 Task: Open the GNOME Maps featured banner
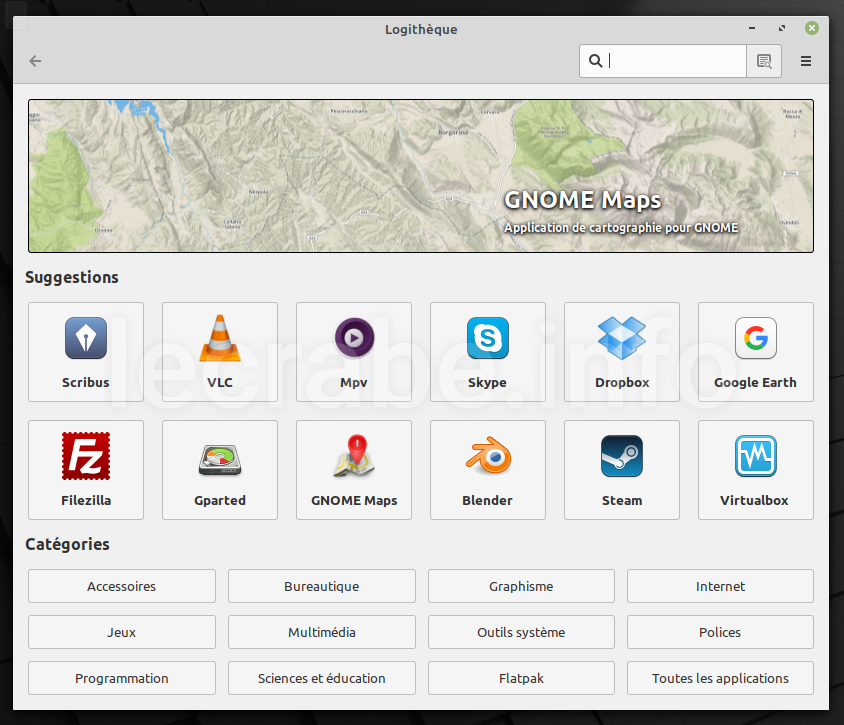click(421, 176)
